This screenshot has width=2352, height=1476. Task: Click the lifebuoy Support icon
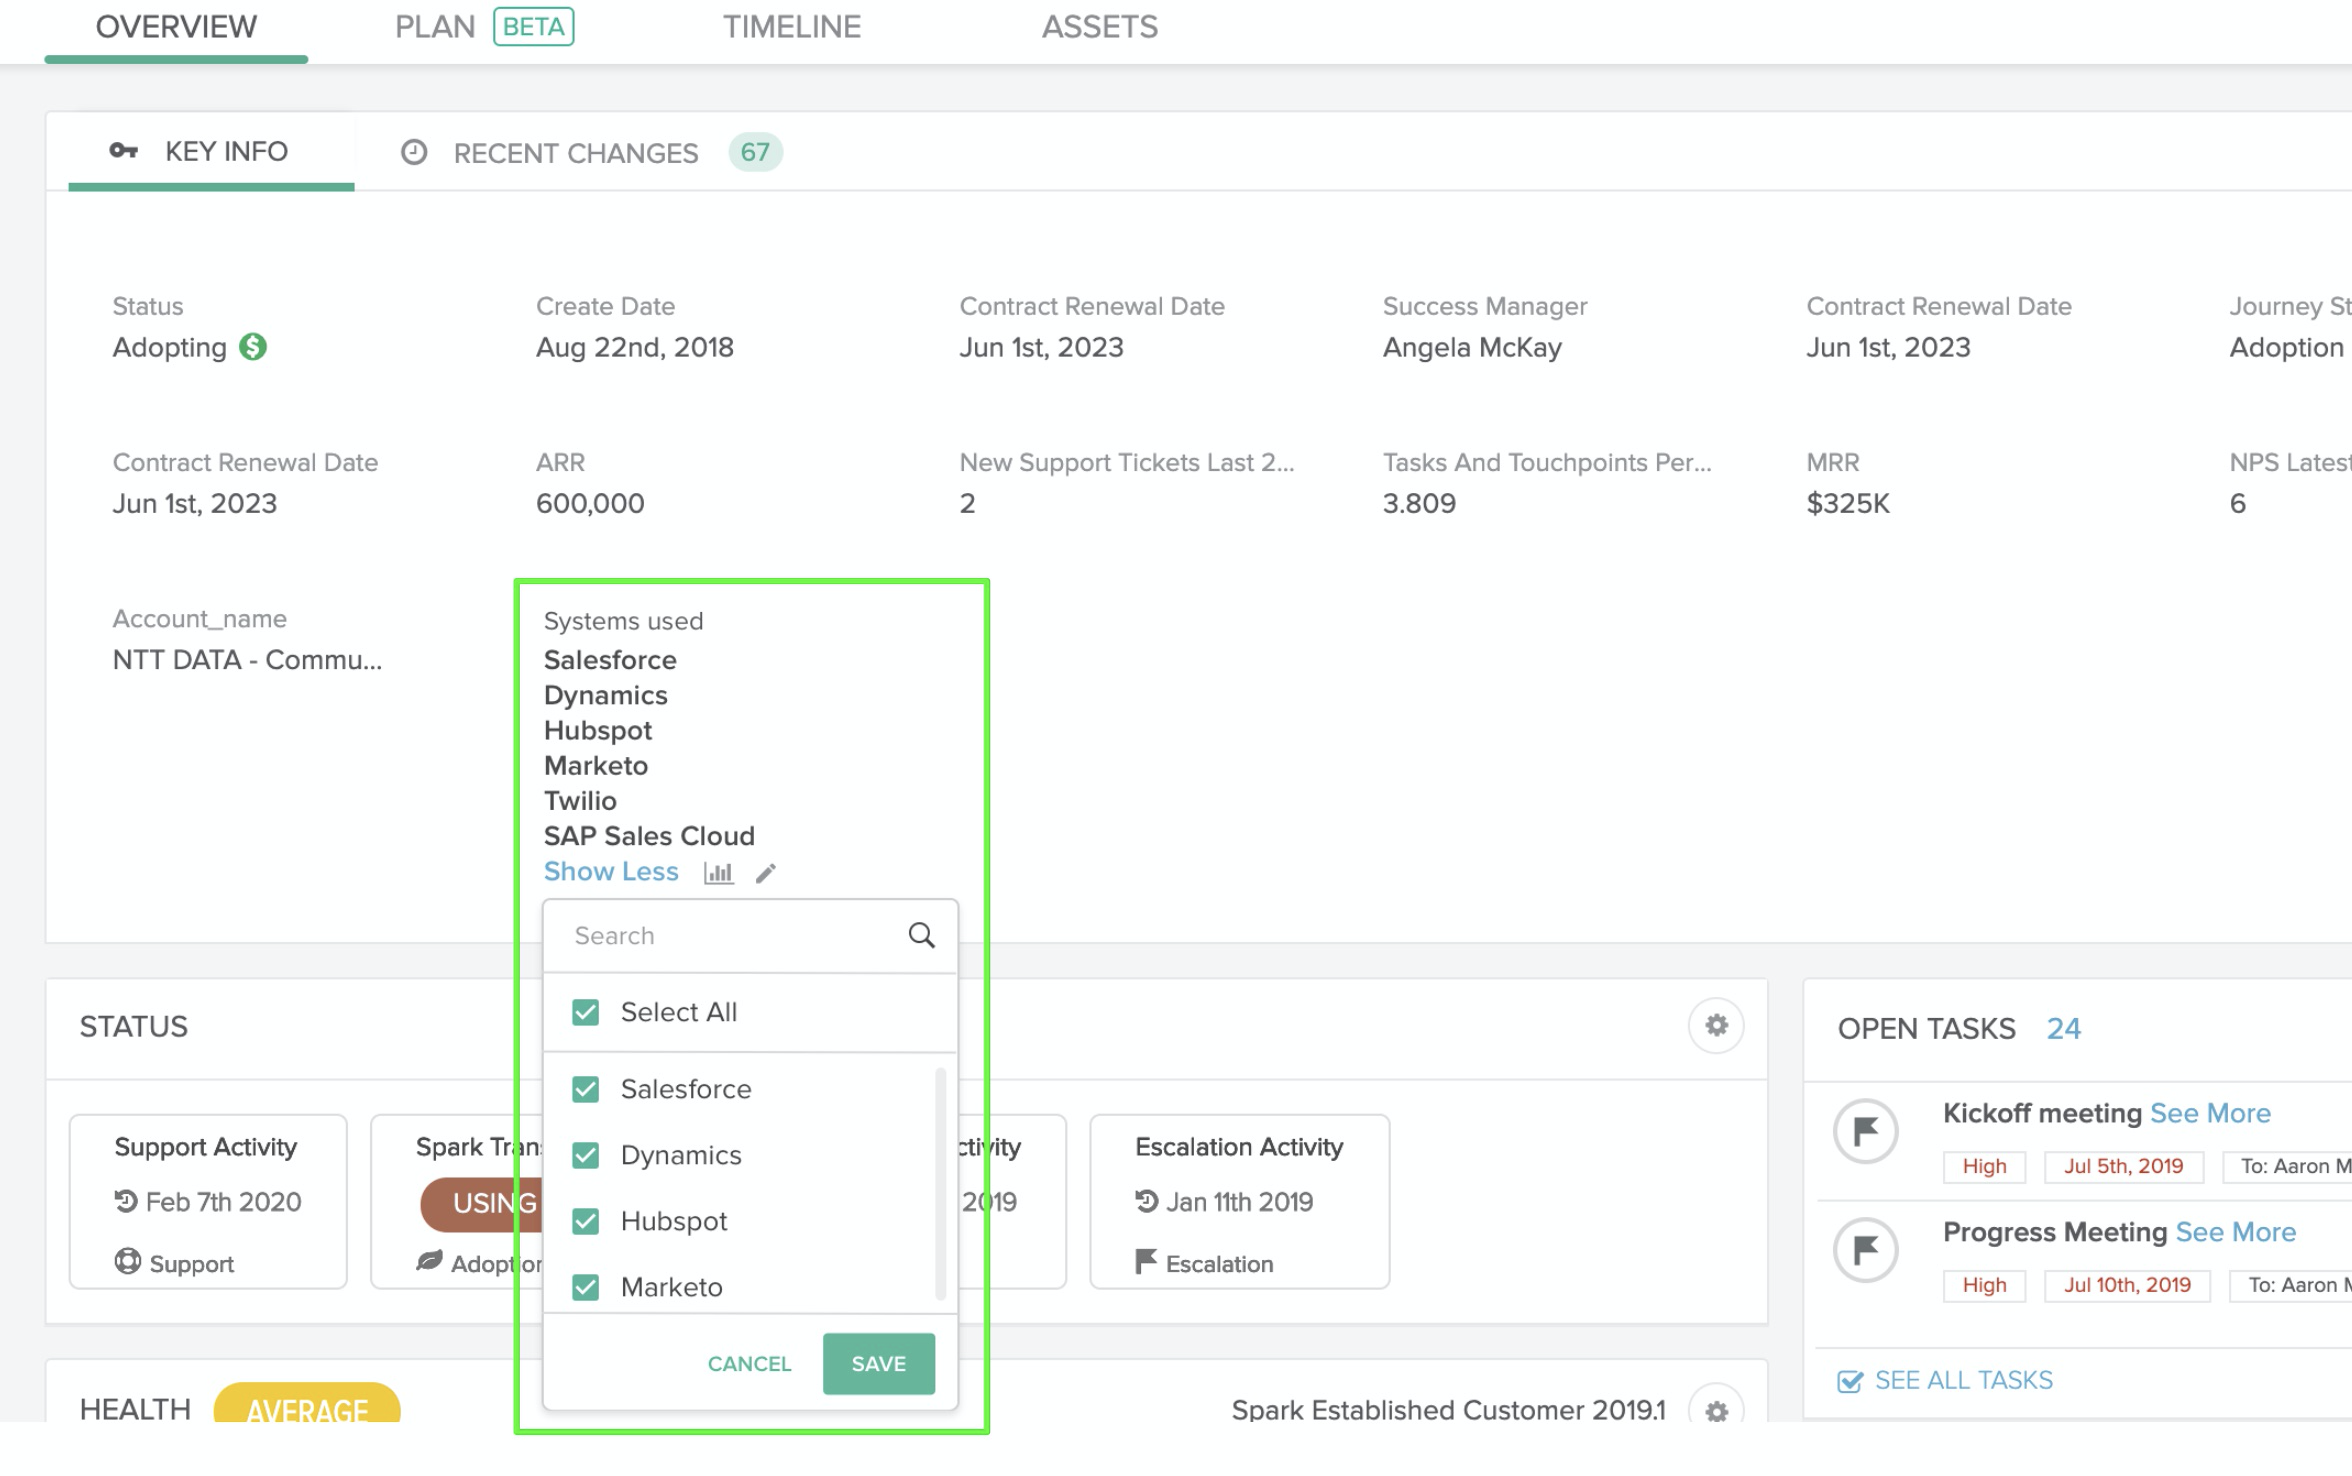tap(128, 1261)
